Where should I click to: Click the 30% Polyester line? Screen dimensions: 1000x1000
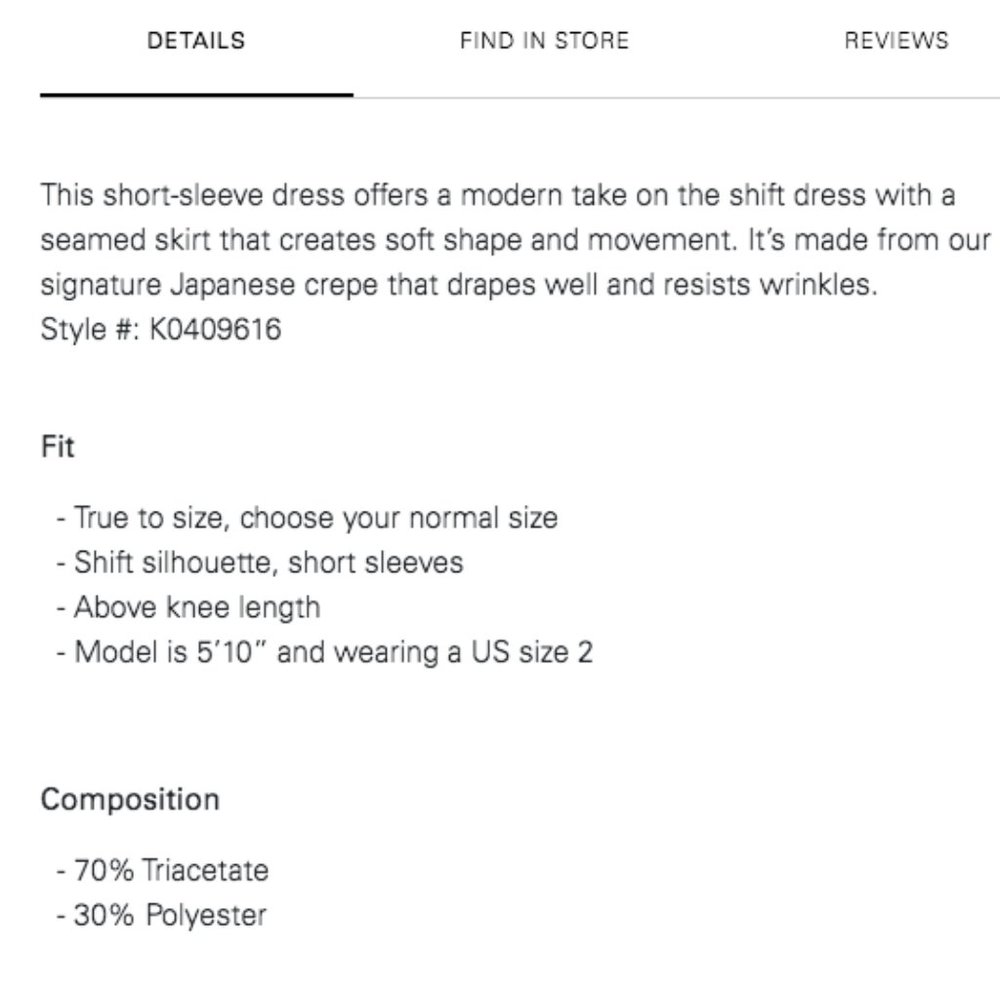click(161, 915)
